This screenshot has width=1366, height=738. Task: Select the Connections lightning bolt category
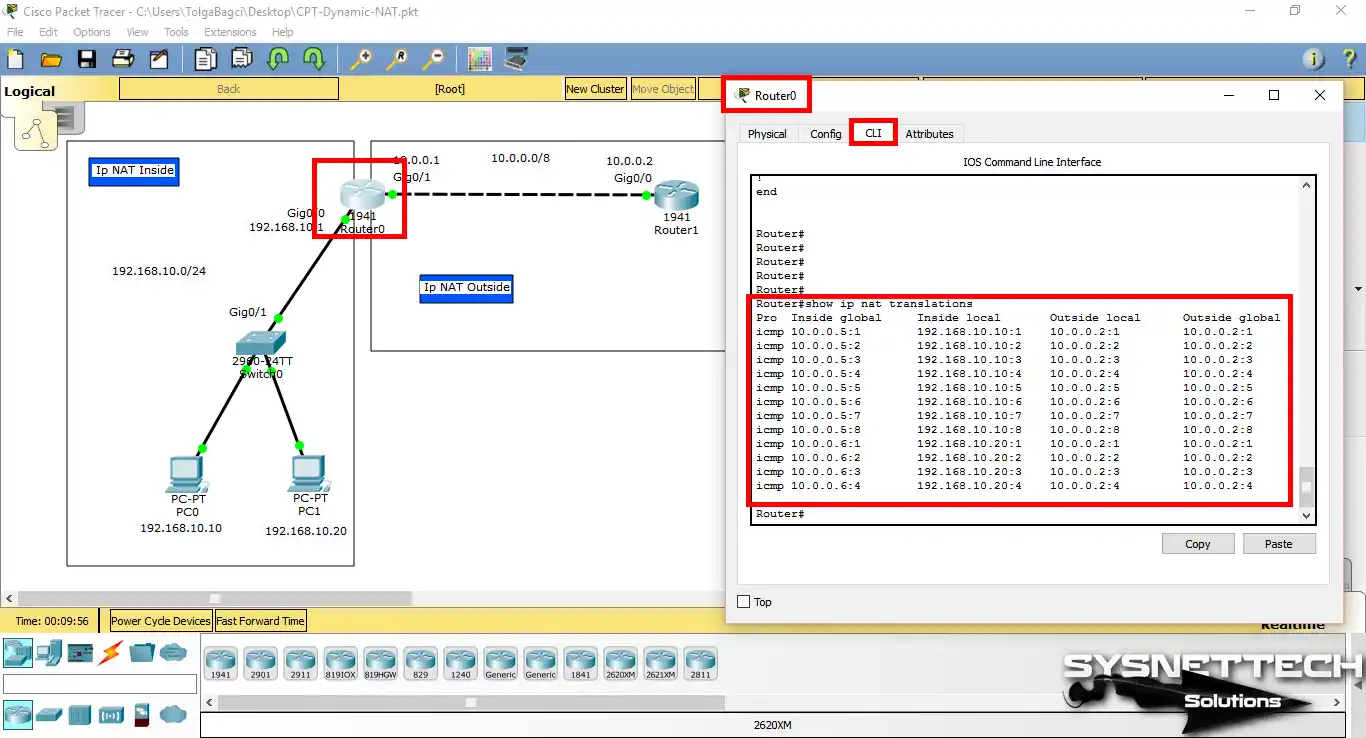pos(110,655)
